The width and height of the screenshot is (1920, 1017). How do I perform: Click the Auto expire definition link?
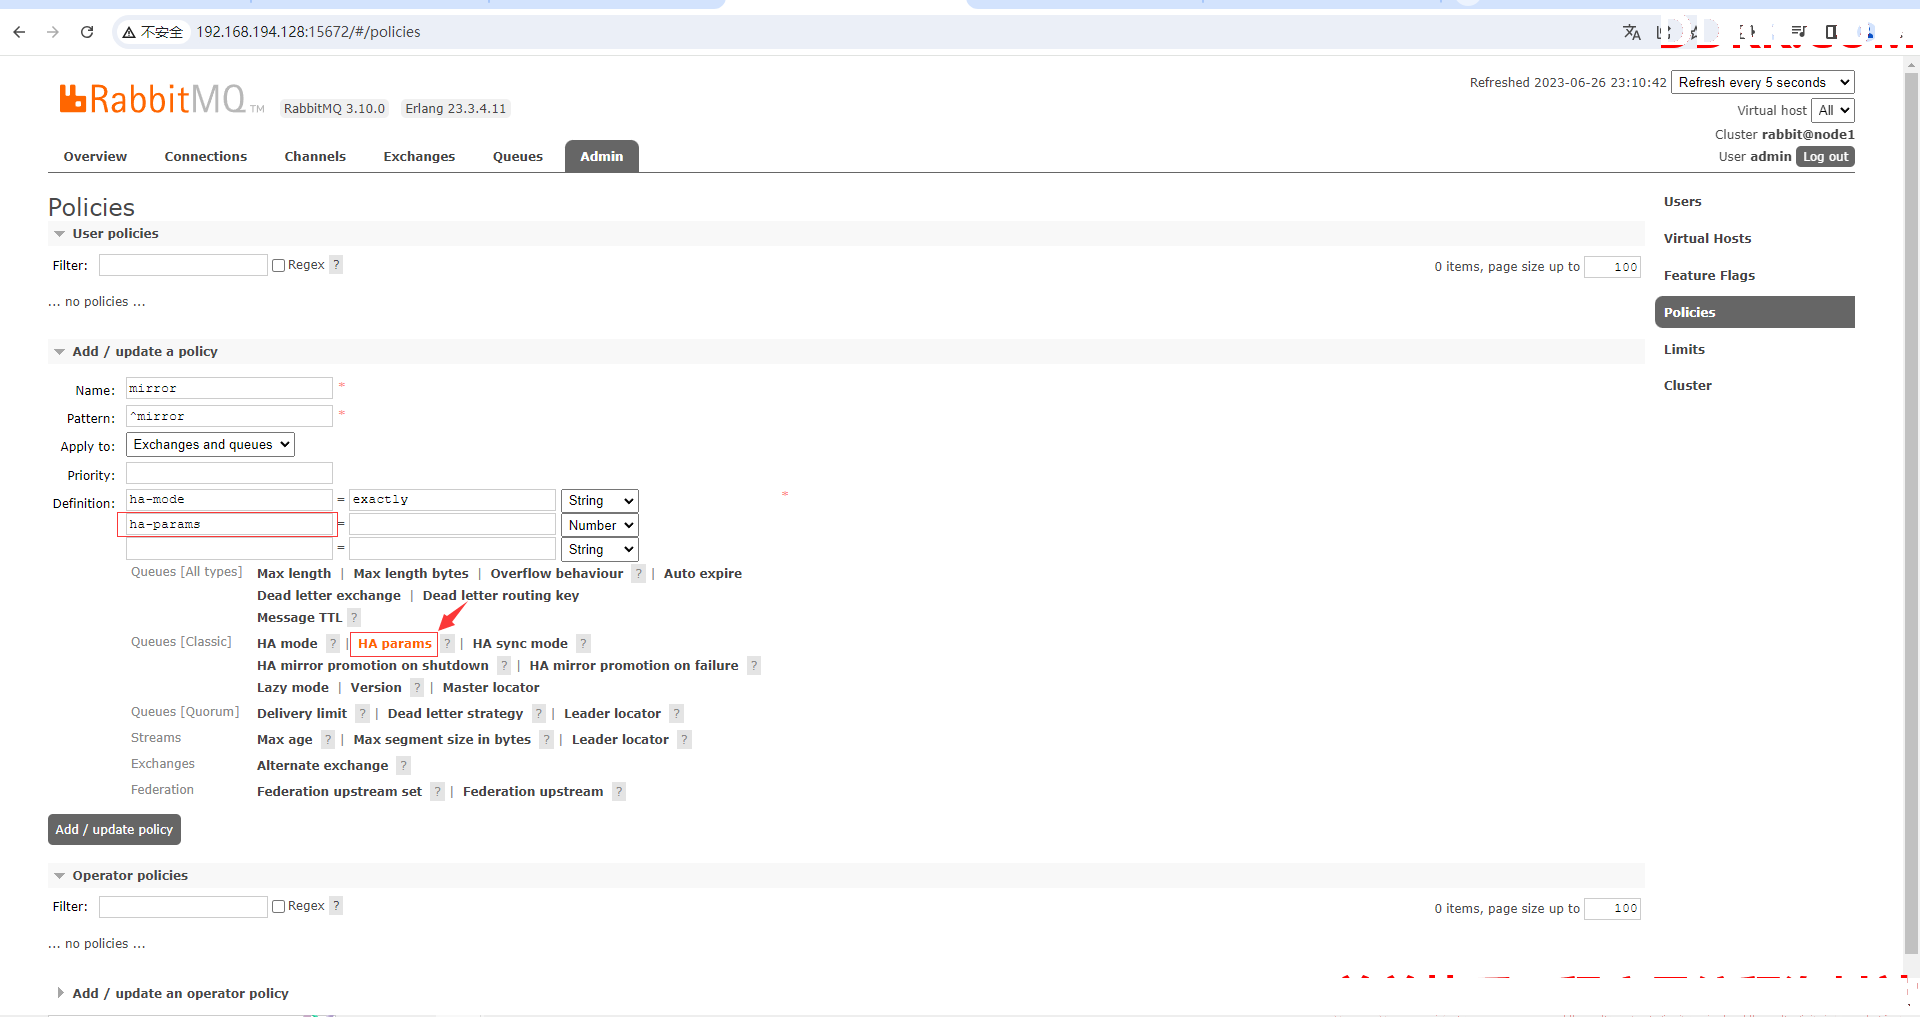(703, 574)
